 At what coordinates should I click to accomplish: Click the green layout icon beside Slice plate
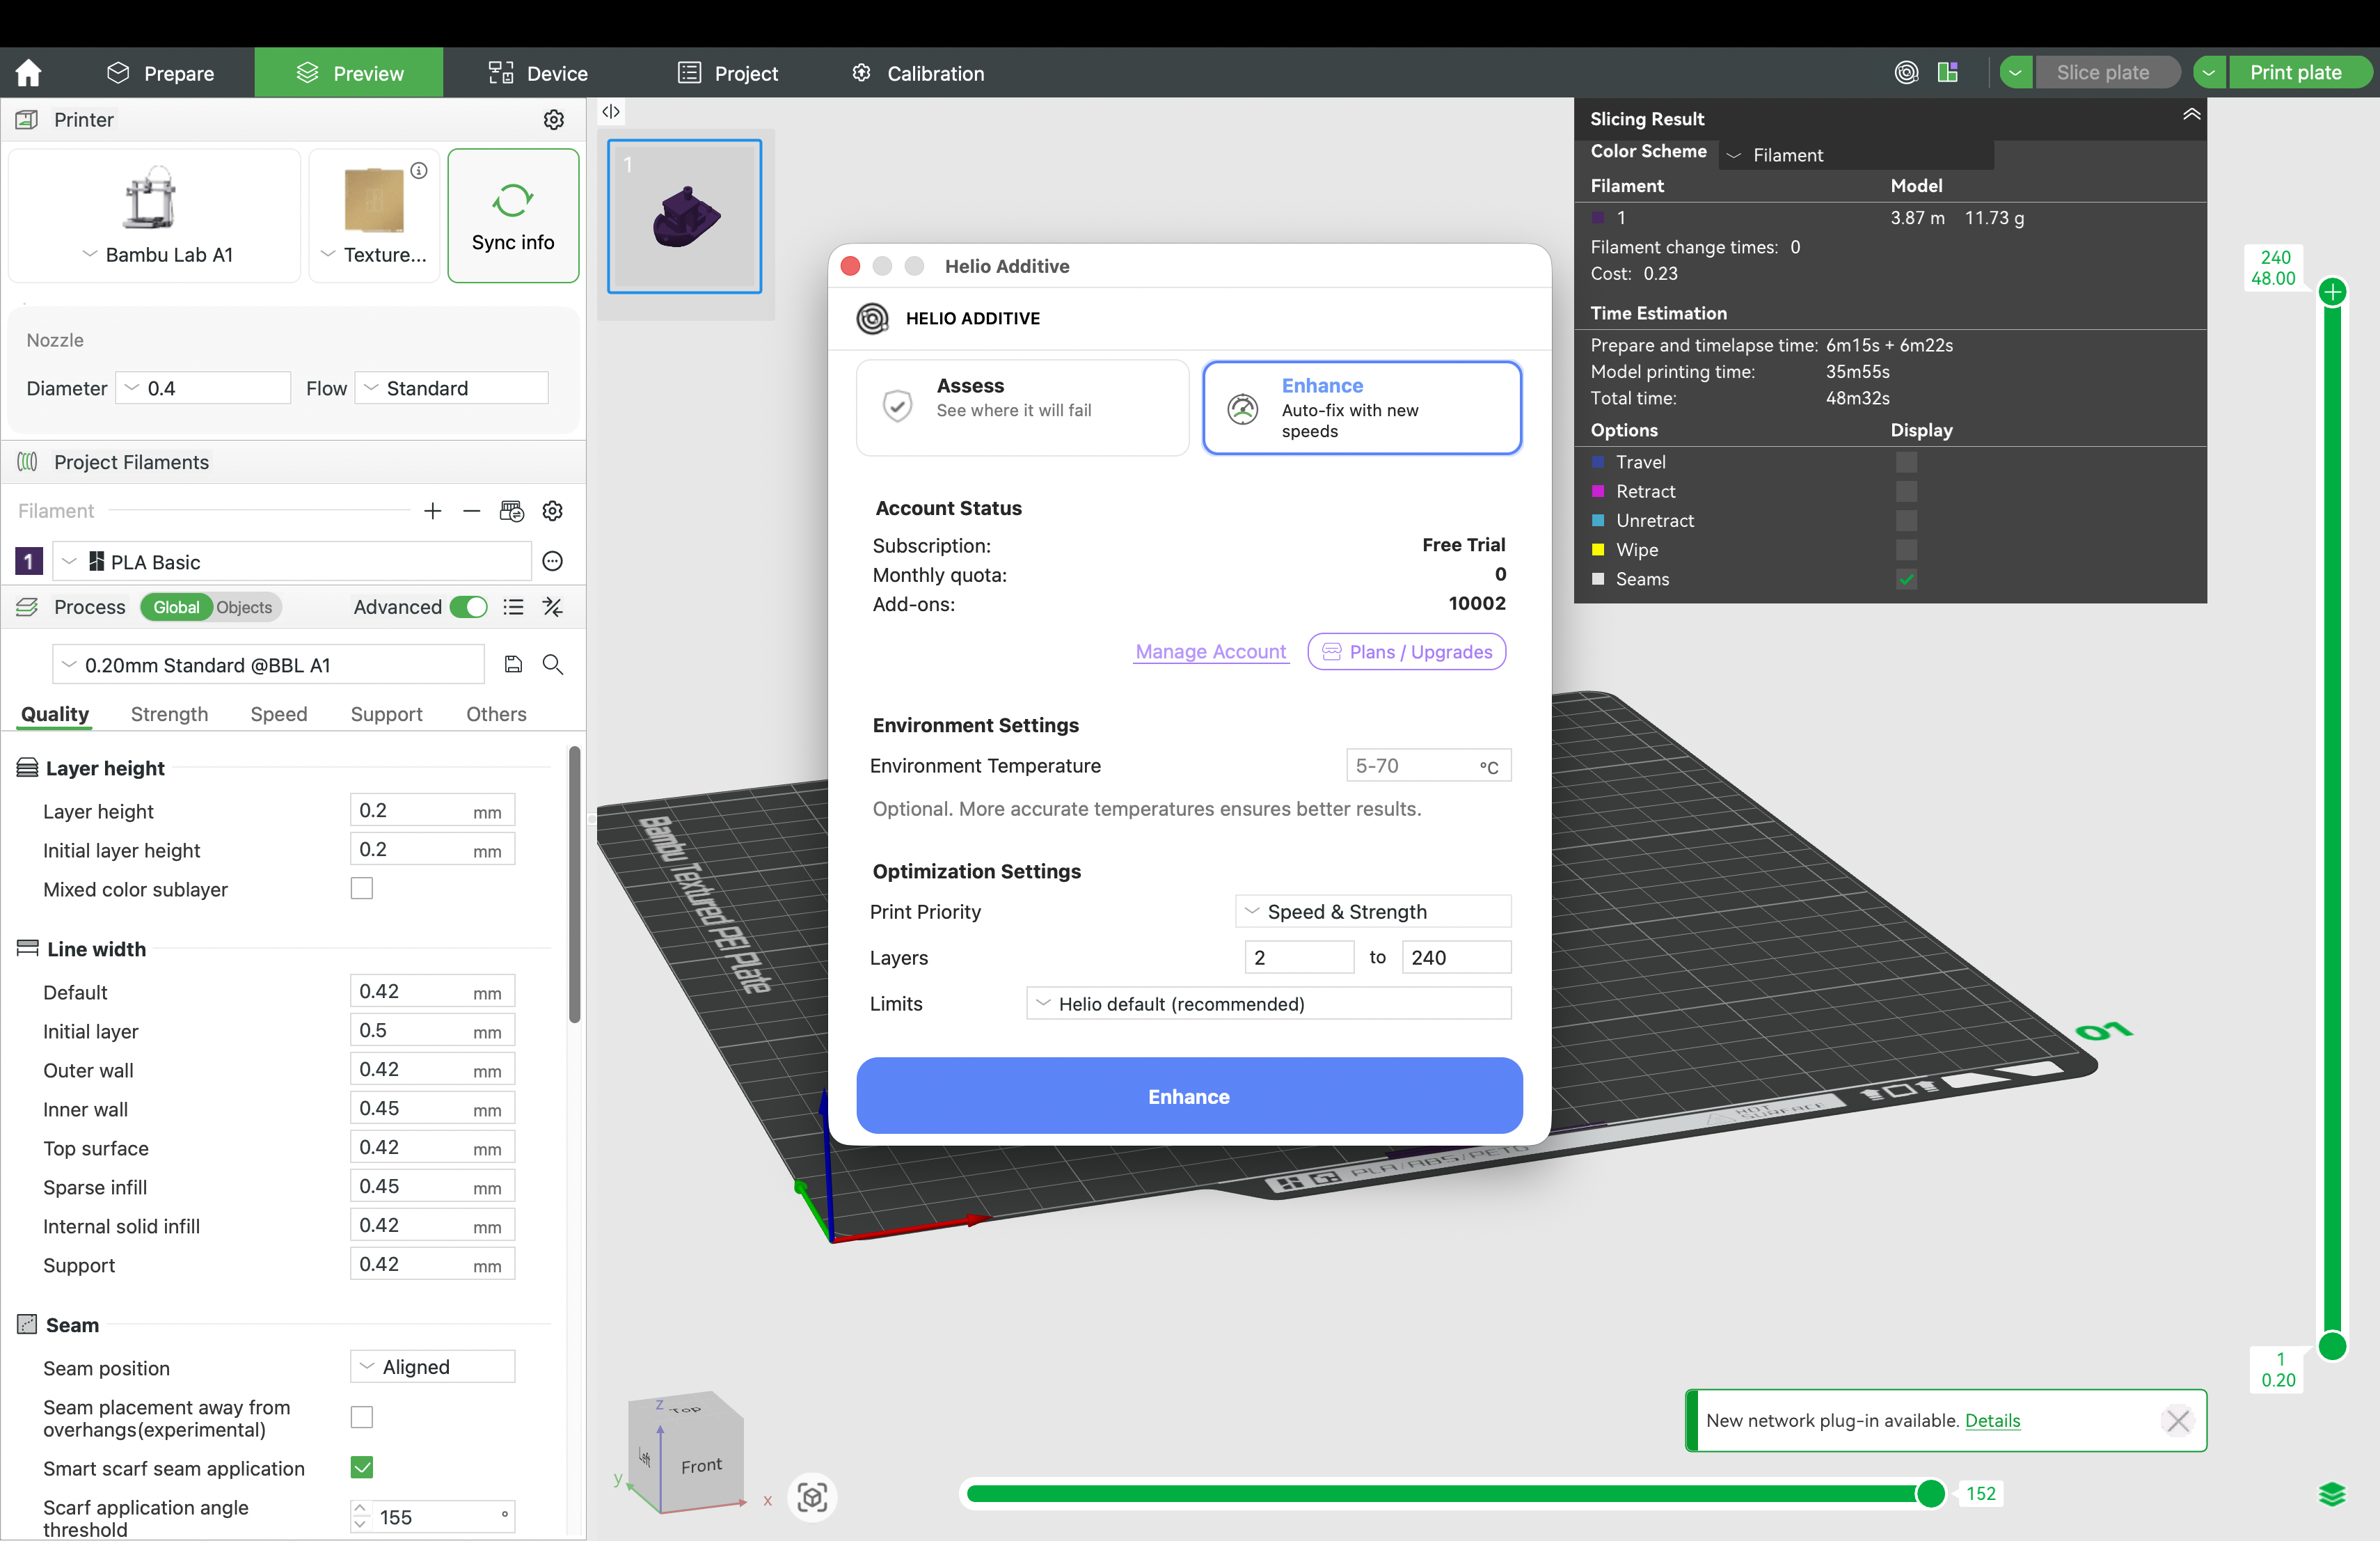pyautogui.click(x=1947, y=72)
